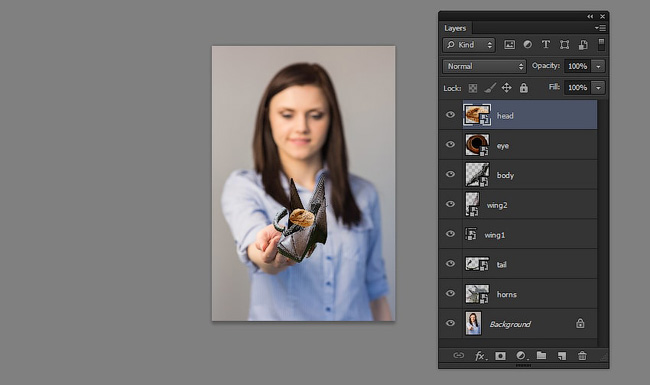Viewport: 650px width, 385px height.
Task: Click the lock position icon
Action: click(x=507, y=87)
